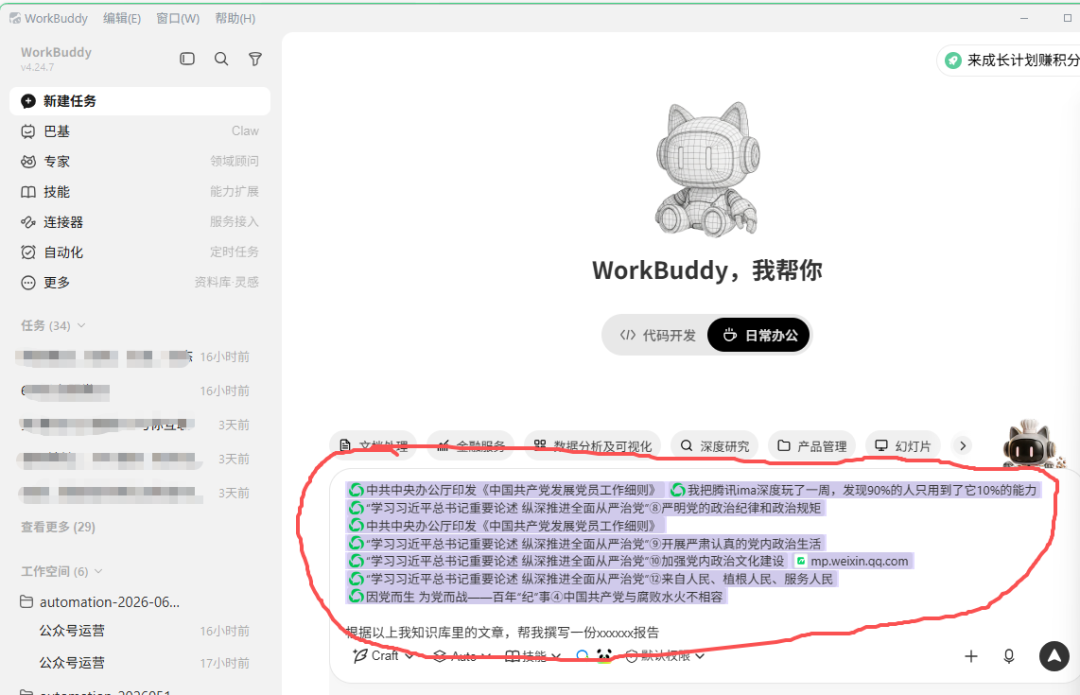Open the 技能 book item
The width and height of the screenshot is (1080, 695).
(140, 191)
